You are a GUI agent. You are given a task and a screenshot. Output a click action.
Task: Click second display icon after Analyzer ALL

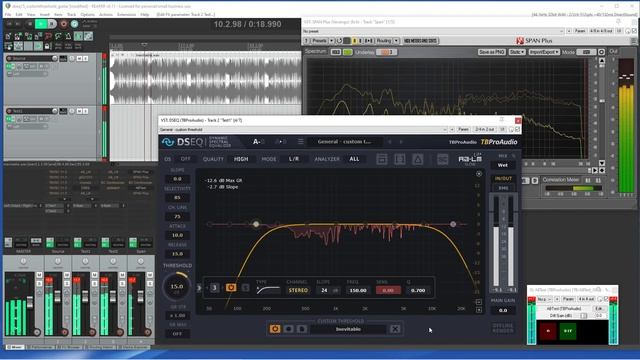[400, 159]
